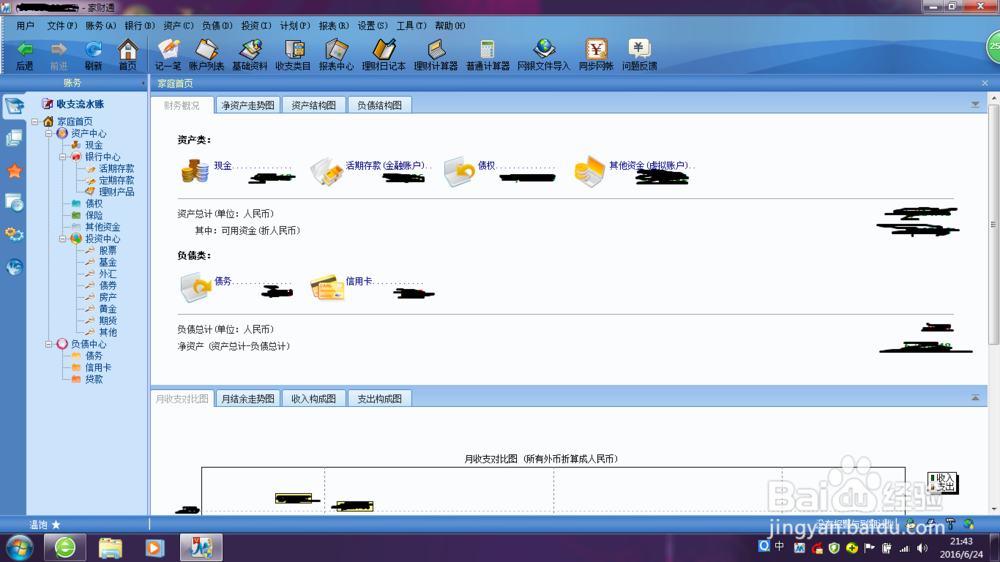Open 理财日记本 diary
This screenshot has width=1000, height=562.
[x=383, y=55]
